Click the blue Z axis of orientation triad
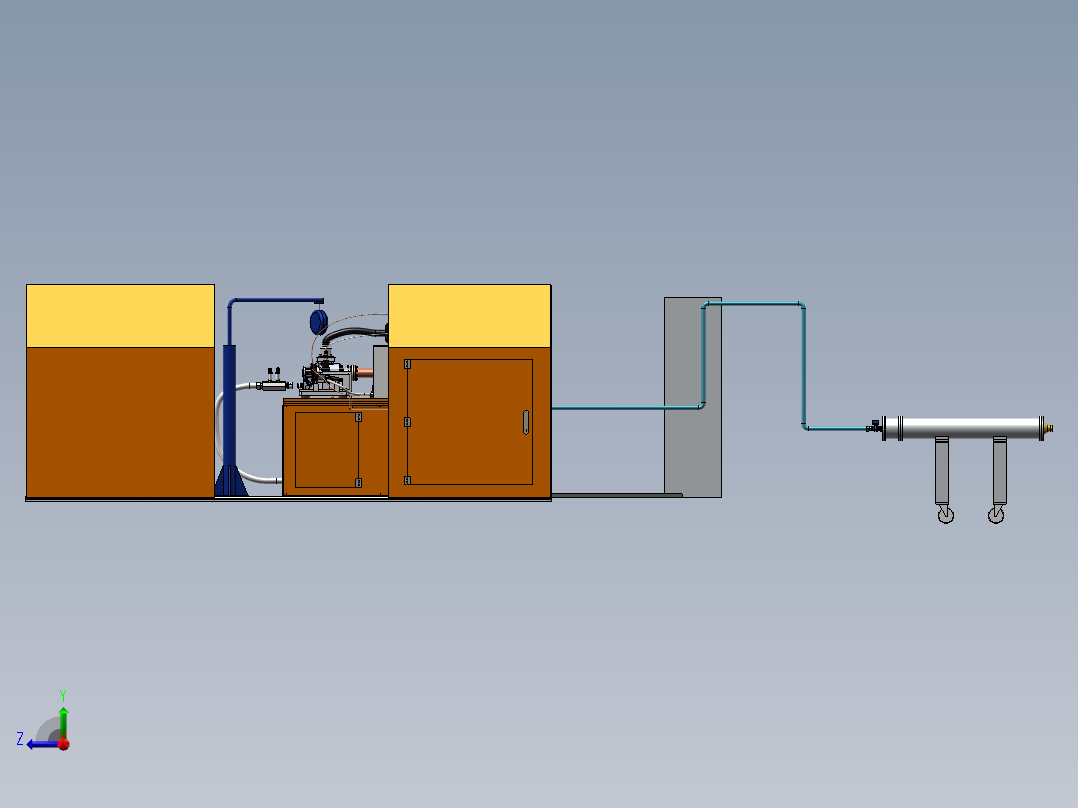 tap(42, 744)
